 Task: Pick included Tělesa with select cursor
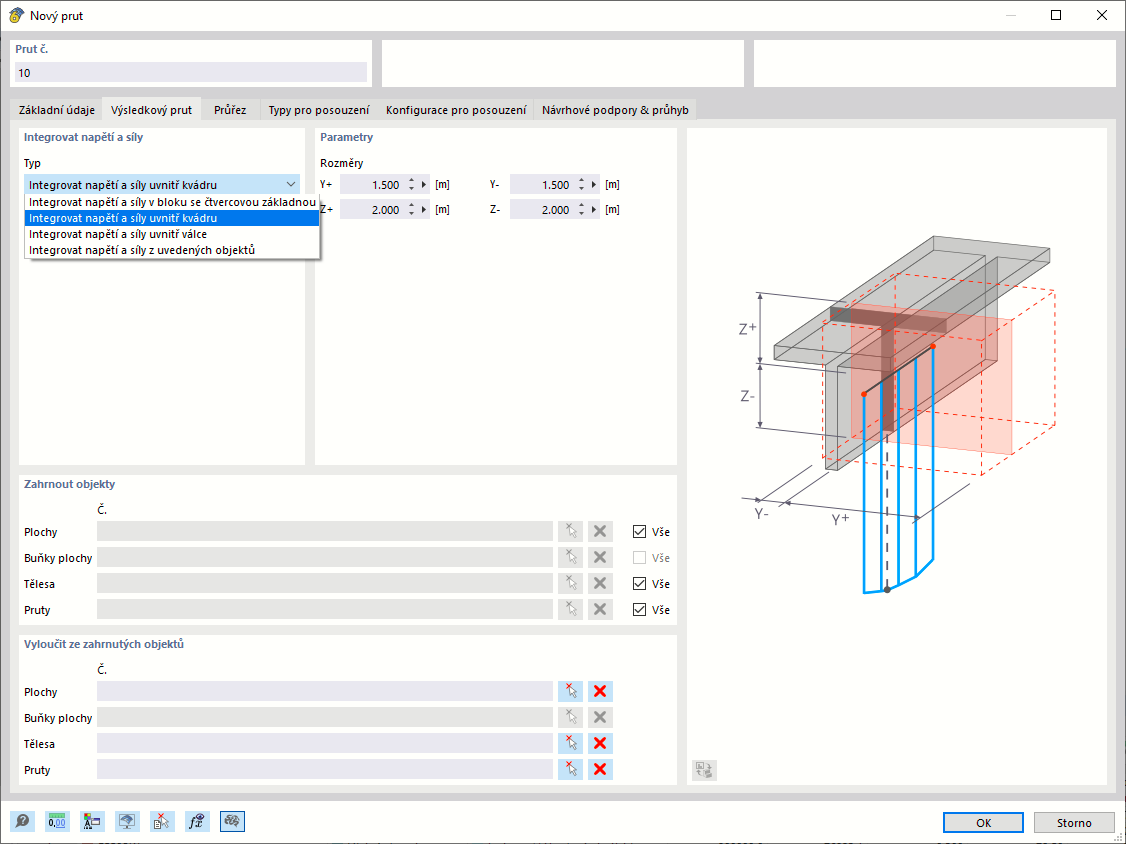(571, 583)
